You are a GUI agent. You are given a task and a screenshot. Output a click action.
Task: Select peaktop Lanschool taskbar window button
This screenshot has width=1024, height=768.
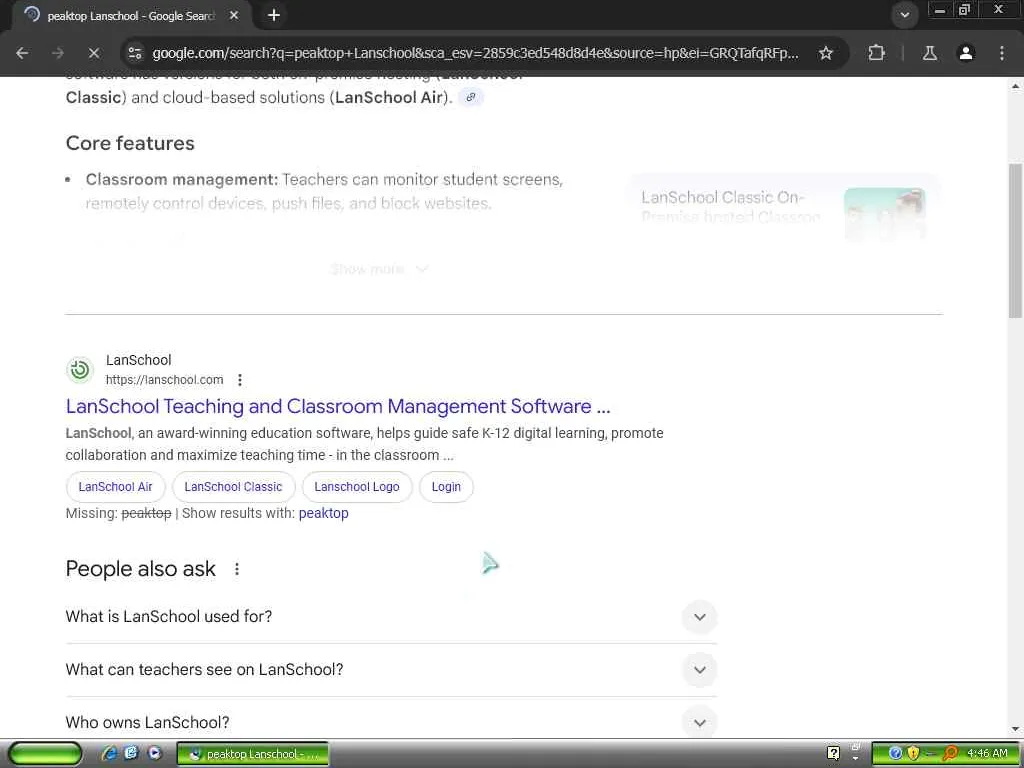(x=253, y=754)
